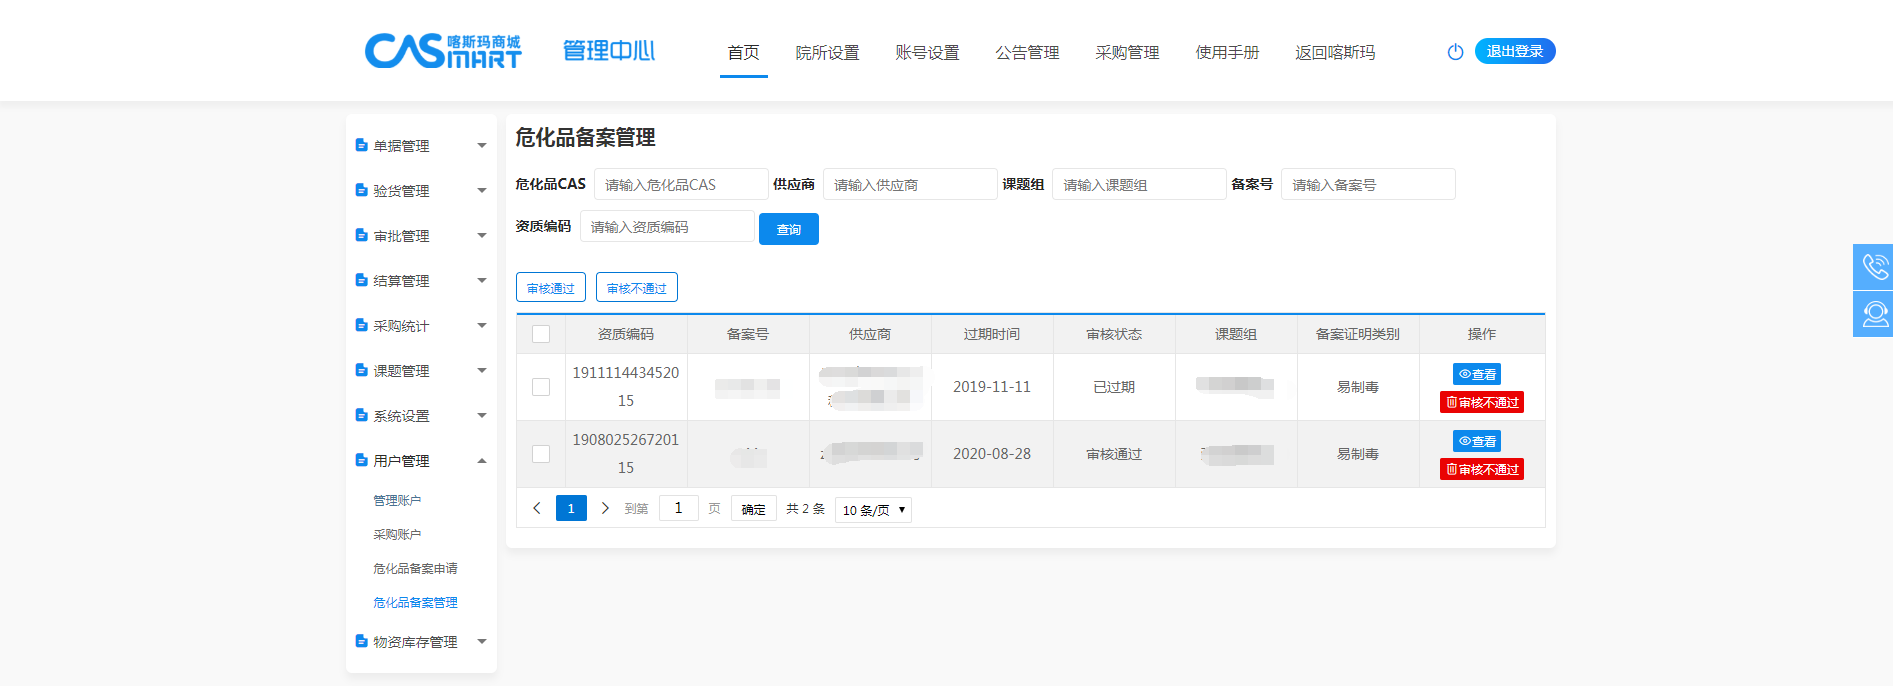Click the phone contact icon
Viewport: 1893px width, 686px height.
coord(1874,267)
